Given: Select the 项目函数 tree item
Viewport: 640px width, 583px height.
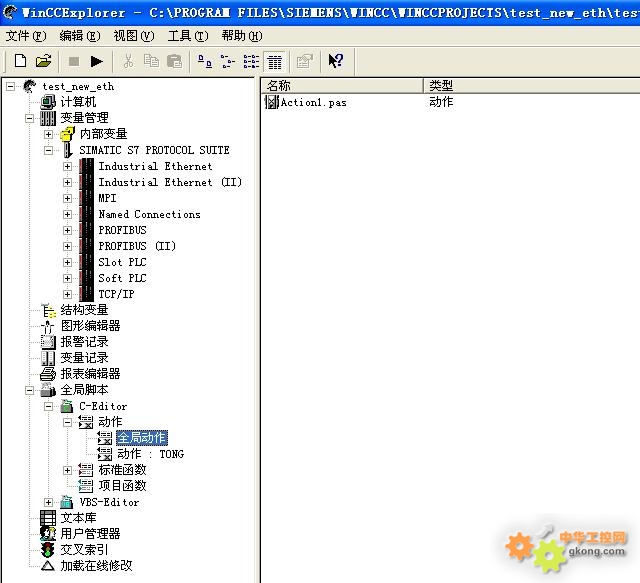Looking at the screenshot, I should tap(122, 486).
